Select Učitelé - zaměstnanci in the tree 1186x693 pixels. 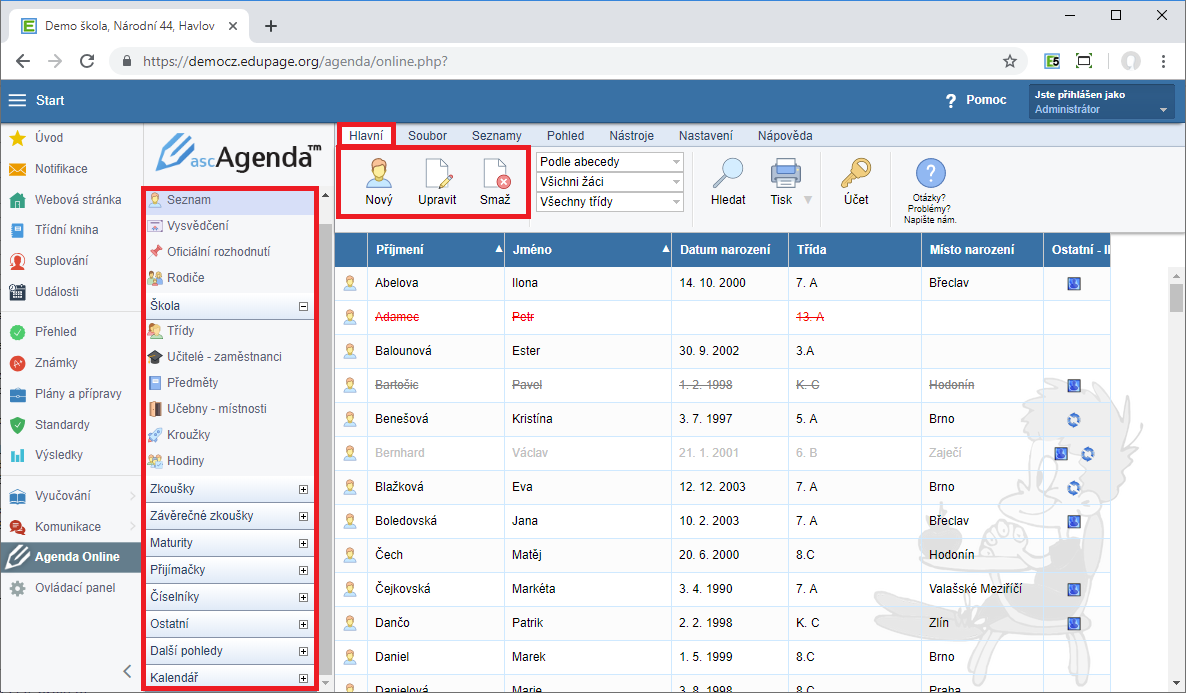tap(224, 357)
